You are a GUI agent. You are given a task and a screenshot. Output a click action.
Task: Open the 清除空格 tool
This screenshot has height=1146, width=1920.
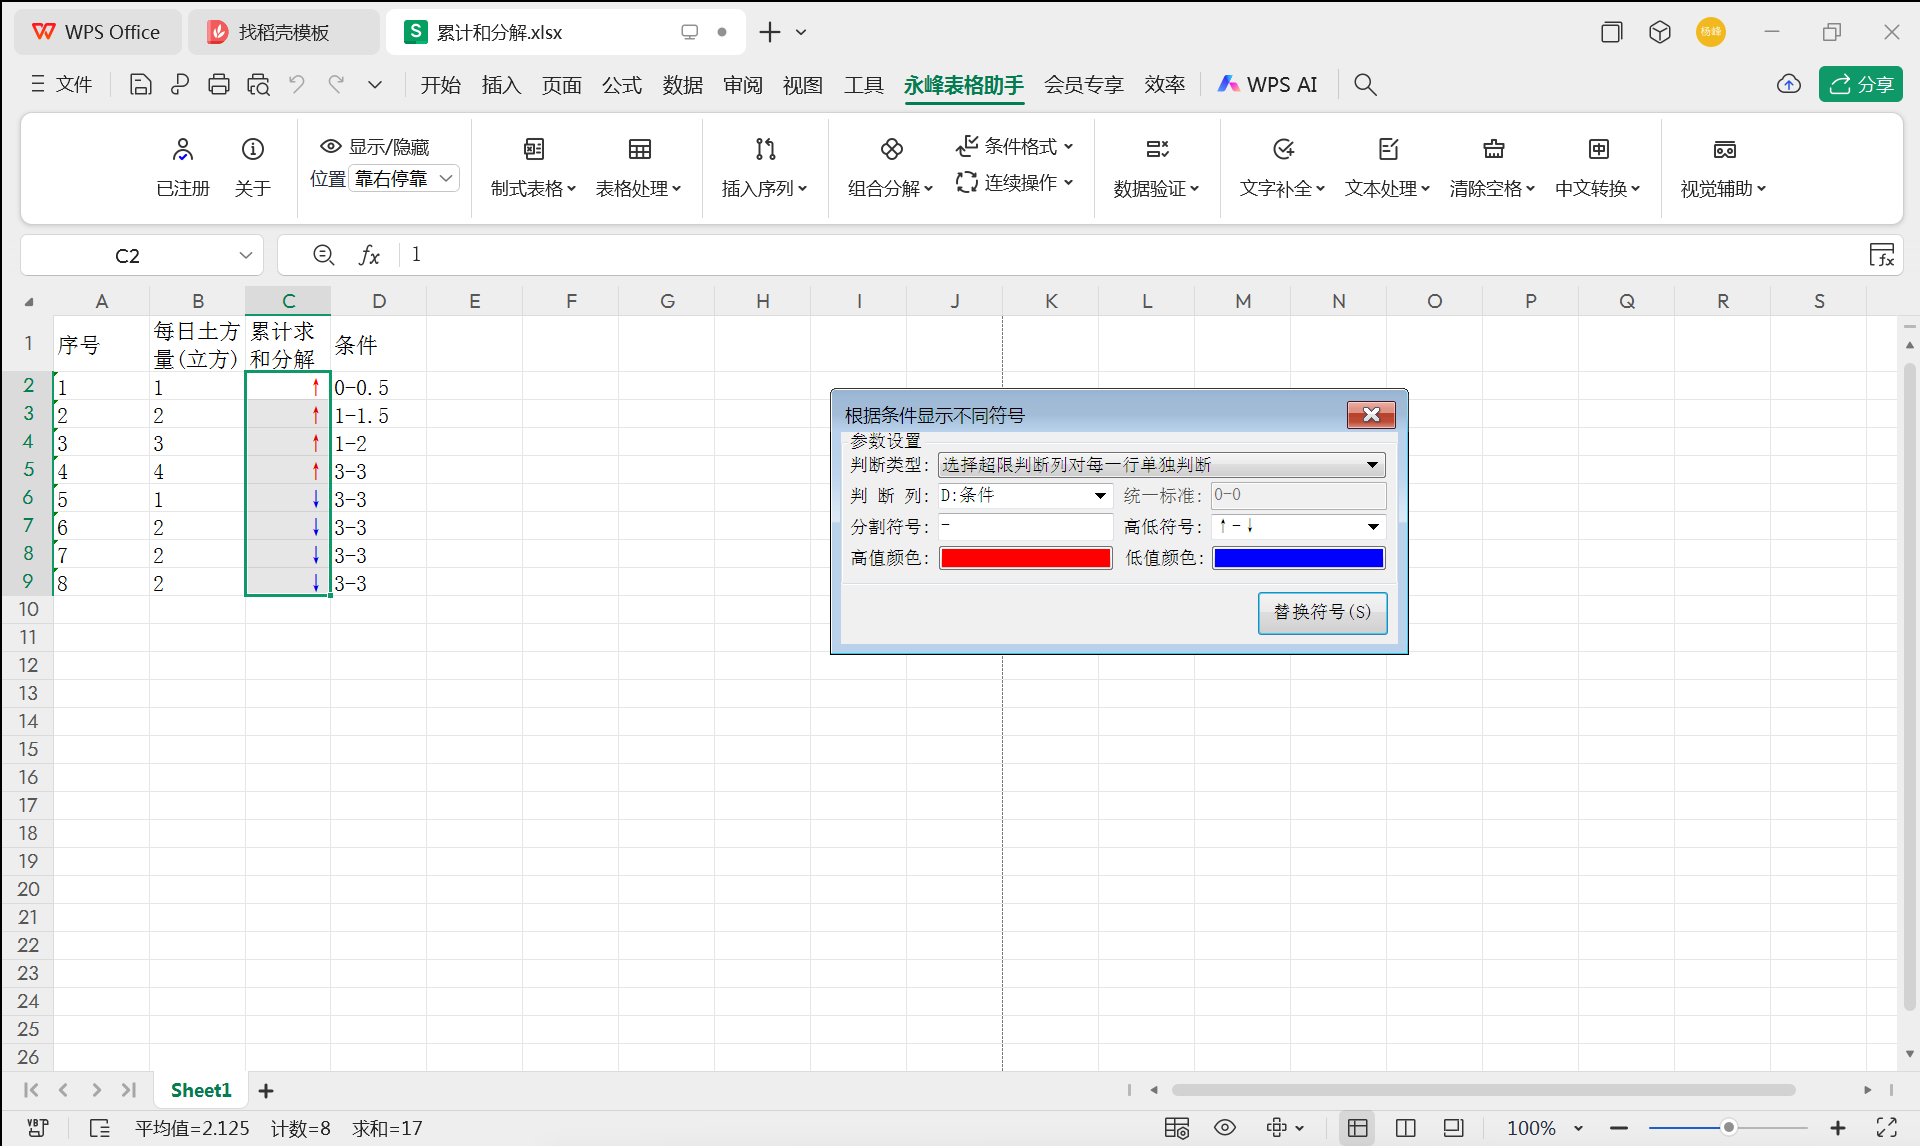[x=1491, y=166]
